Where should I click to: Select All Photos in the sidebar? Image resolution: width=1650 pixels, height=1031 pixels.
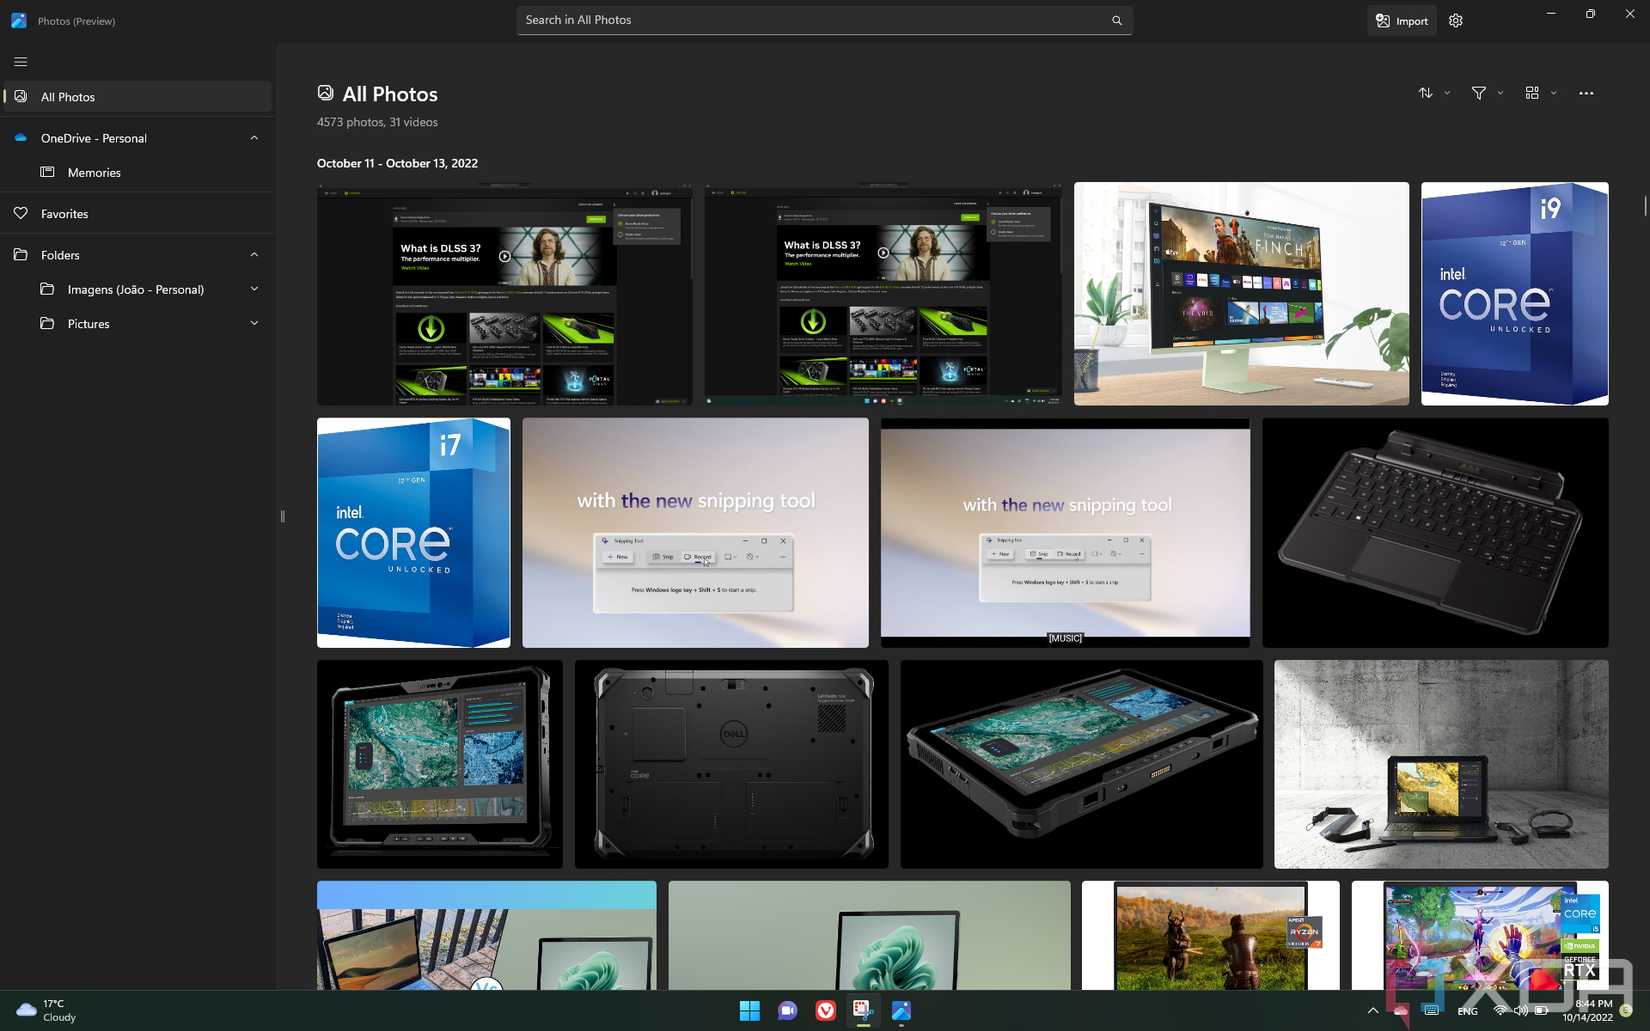click(x=67, y=96)
